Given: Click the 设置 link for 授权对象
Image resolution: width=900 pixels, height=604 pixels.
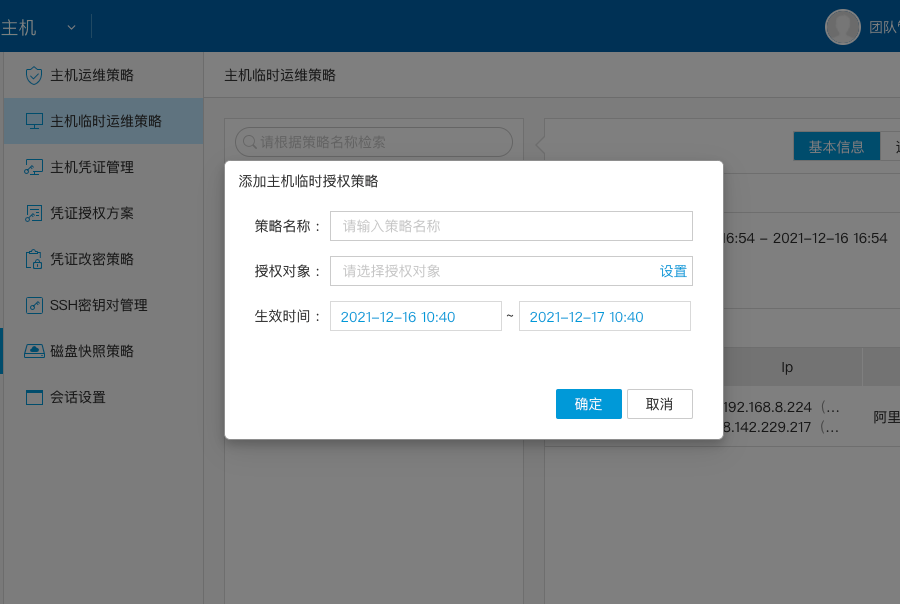Looking at the screenshot, I should click(x=673, y=271).
